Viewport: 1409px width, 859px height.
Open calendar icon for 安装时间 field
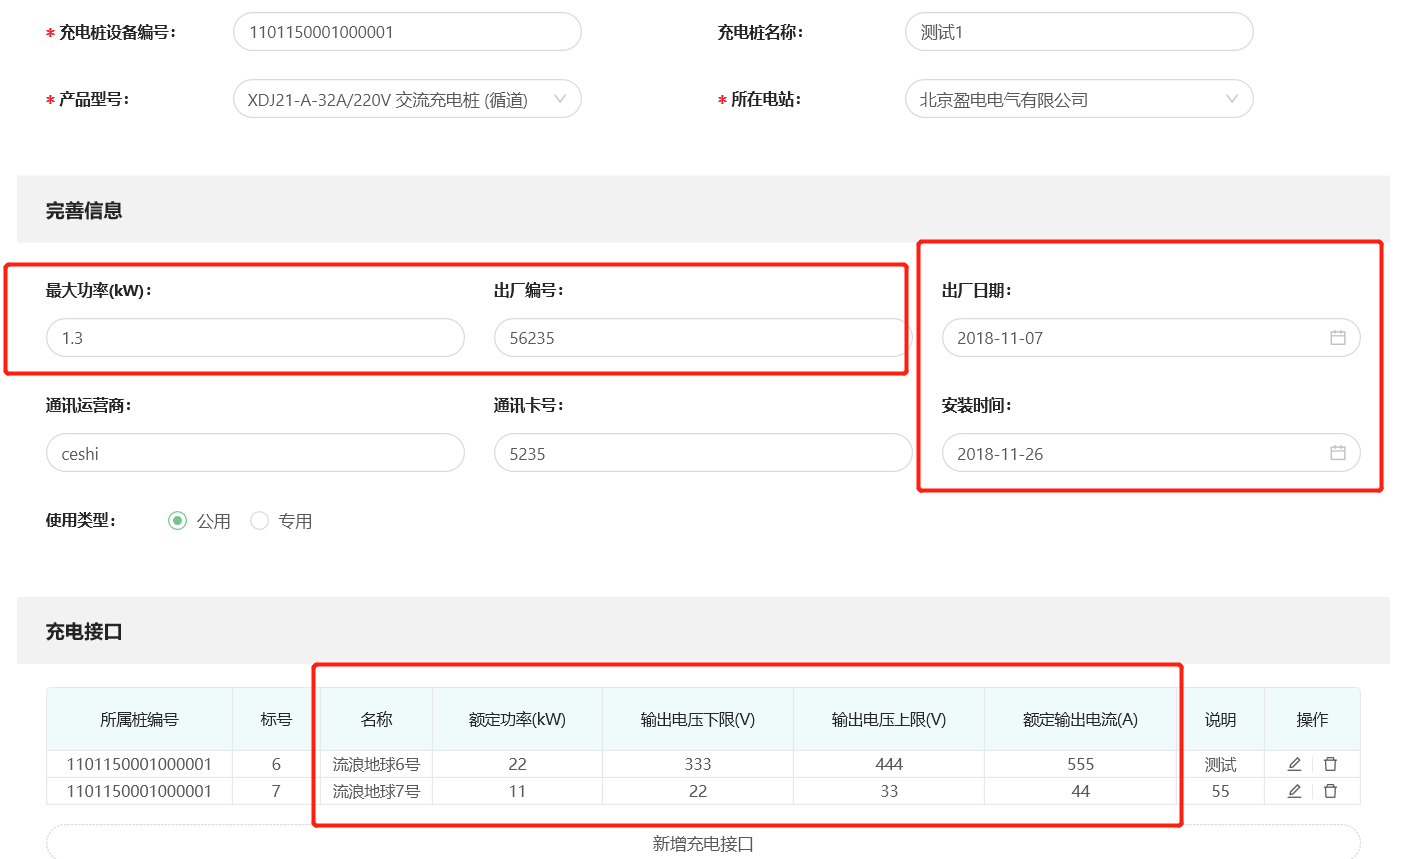point(1337,453)
